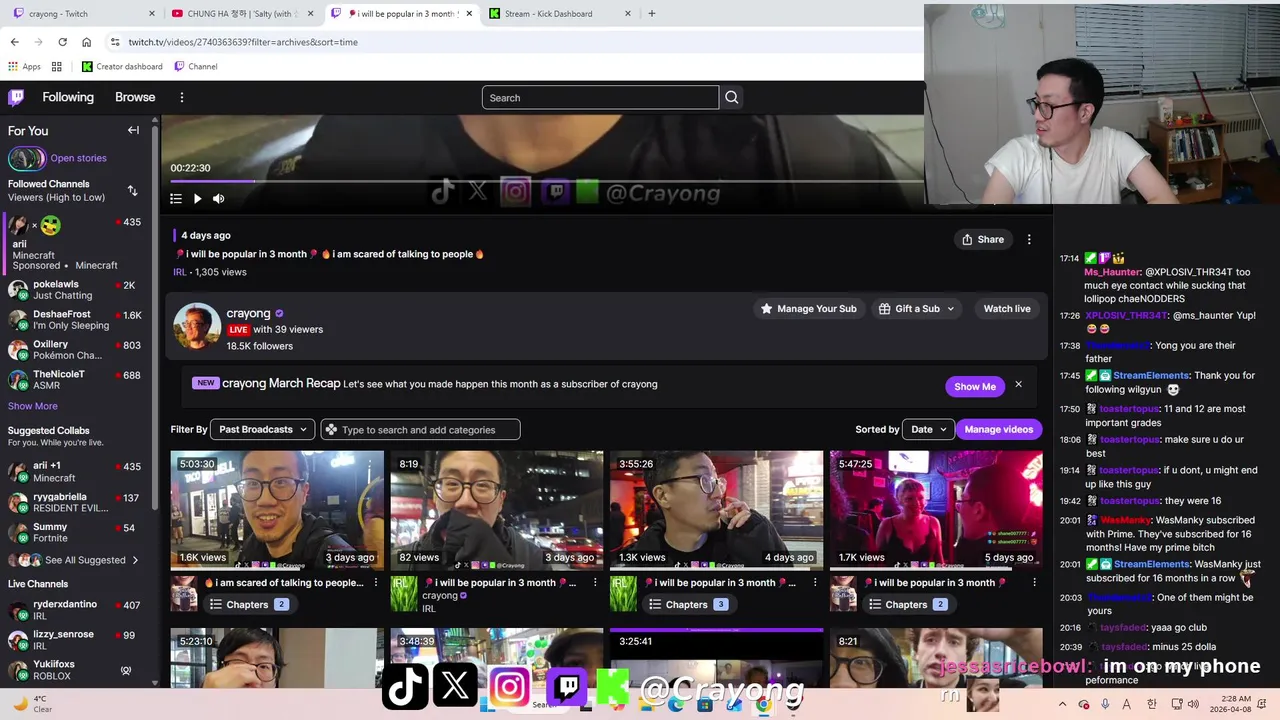This screenshot has height=720, width=1280.
Task: Play the paused video
Action: coord(197,198)
